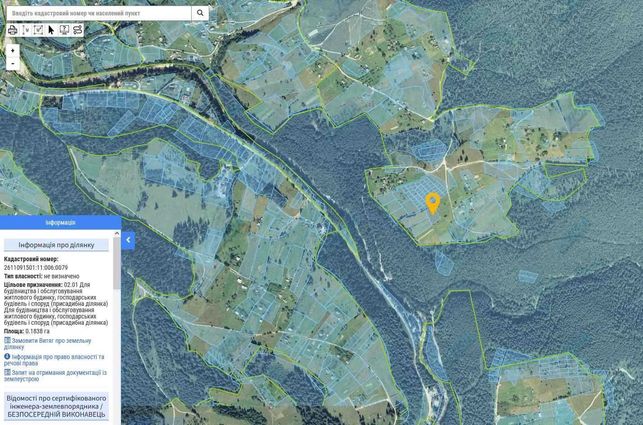Screen dimensions: 643x425
Task: Collapse the info panel with blue chevron
Action: point(128,240)
